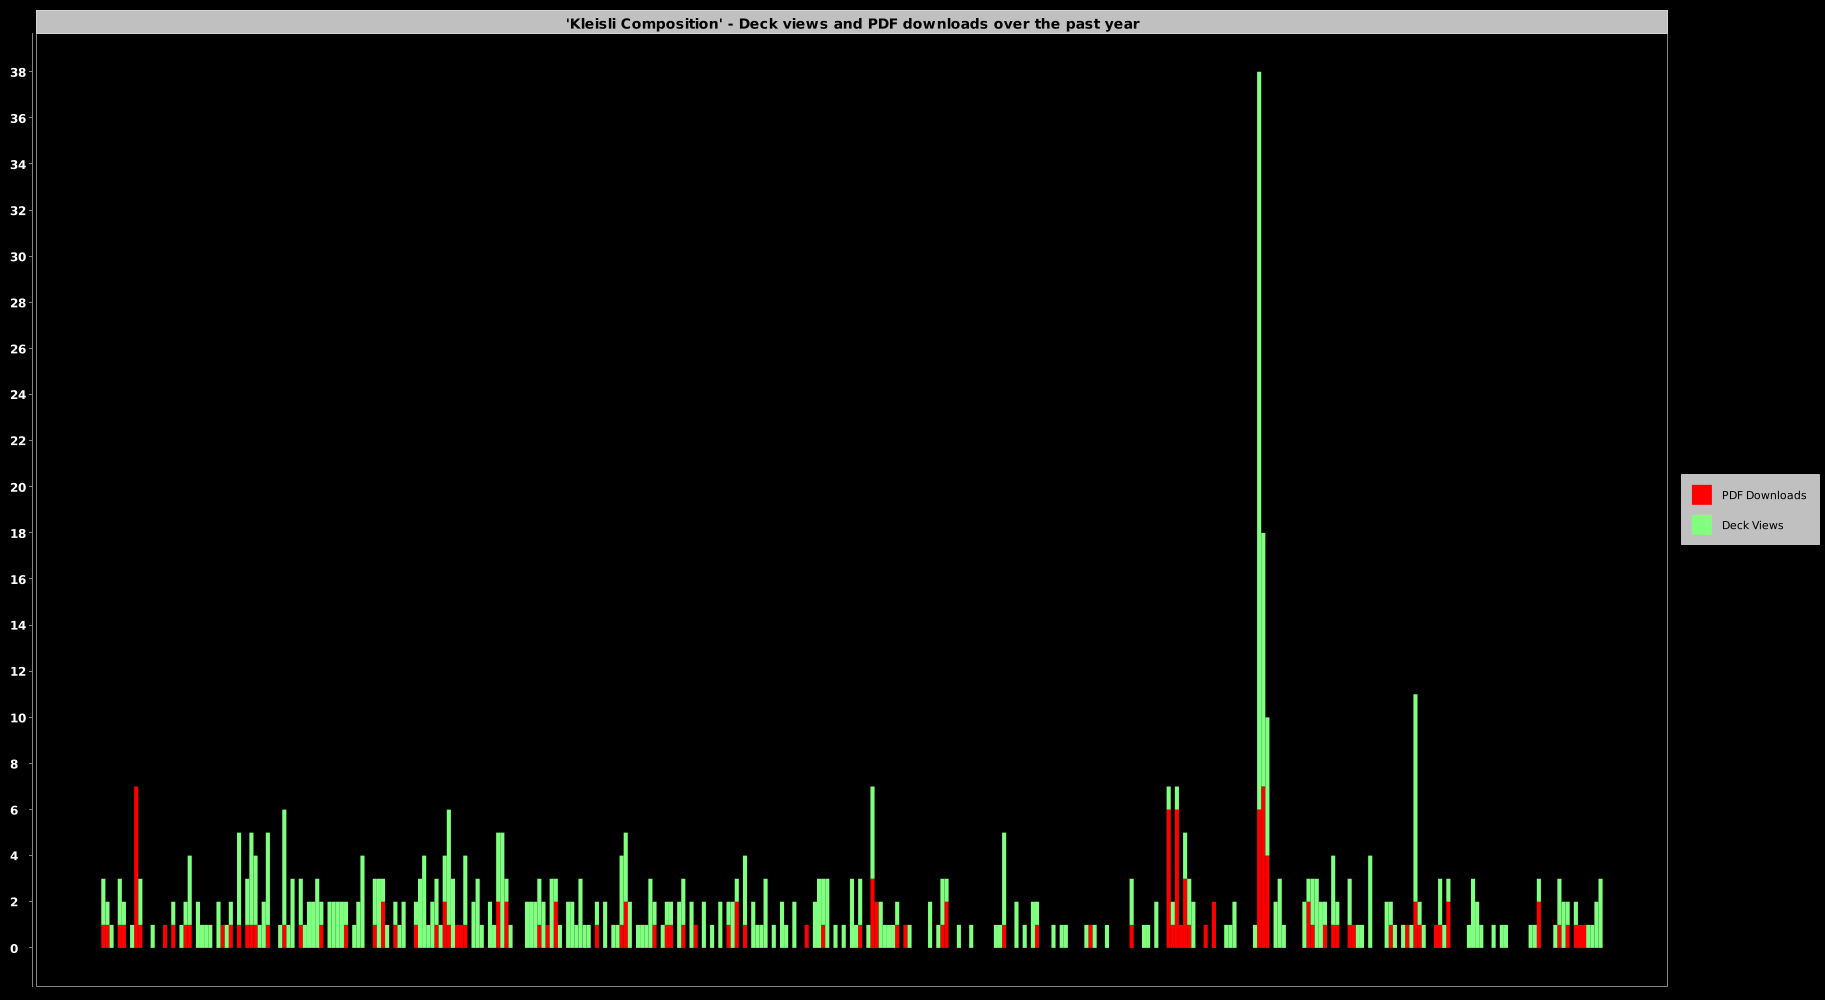Click the 'Kleisli Composition' chart title
The image size is (1825, 1000).
(x=852, y=23)
